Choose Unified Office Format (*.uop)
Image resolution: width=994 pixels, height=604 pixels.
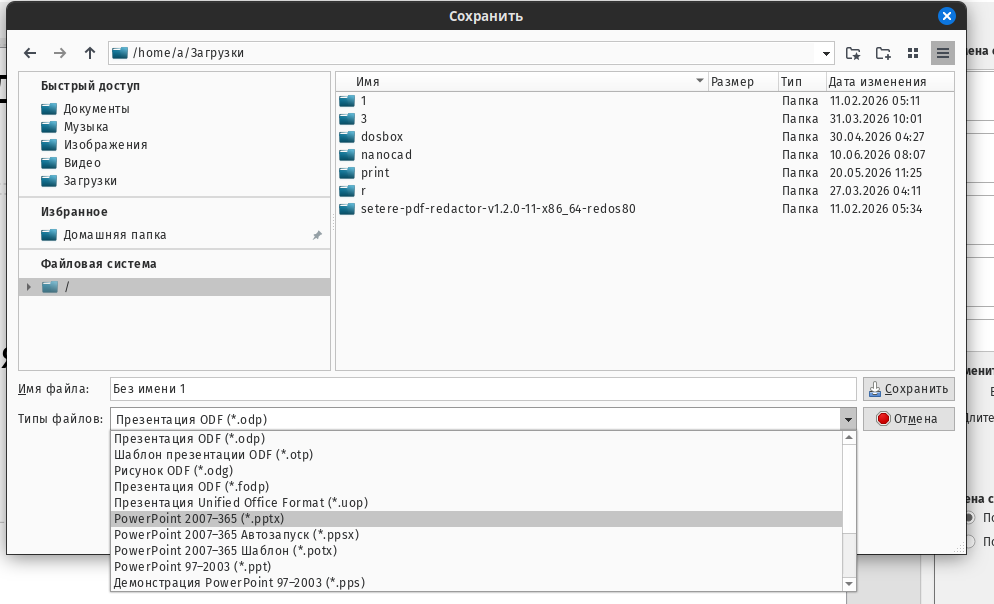[x=476, y=503]
